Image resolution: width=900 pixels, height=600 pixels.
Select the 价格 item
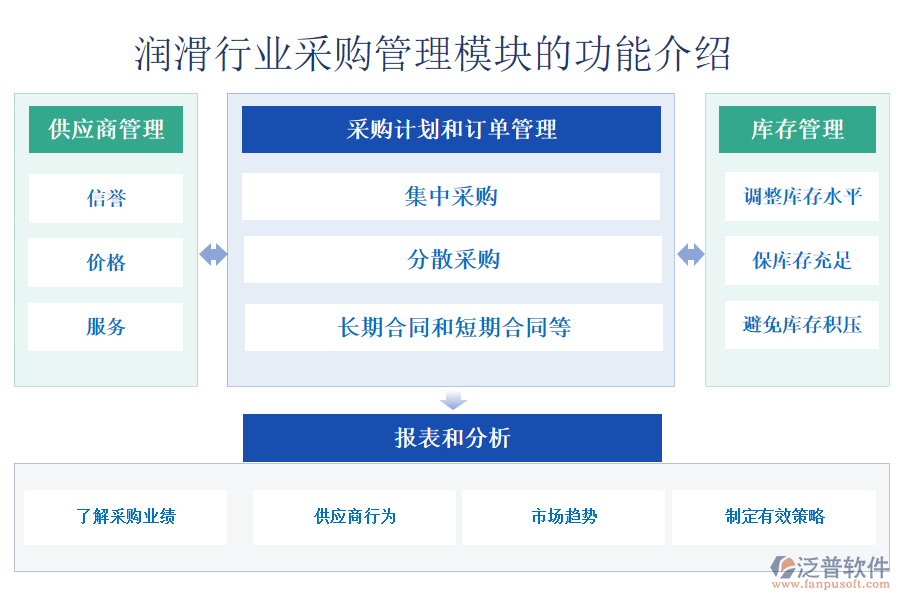click(x=106, y=263)
